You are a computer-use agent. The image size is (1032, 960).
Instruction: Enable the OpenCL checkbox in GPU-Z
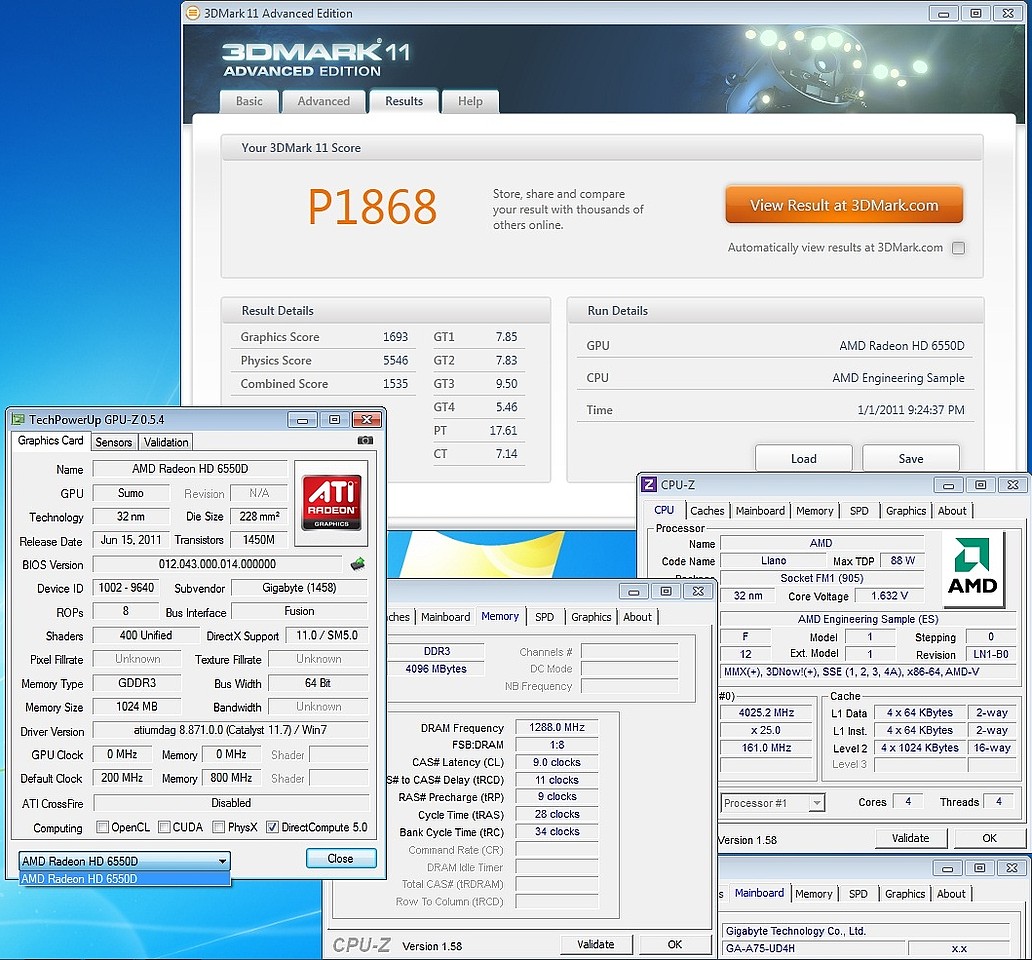[102, 827]
